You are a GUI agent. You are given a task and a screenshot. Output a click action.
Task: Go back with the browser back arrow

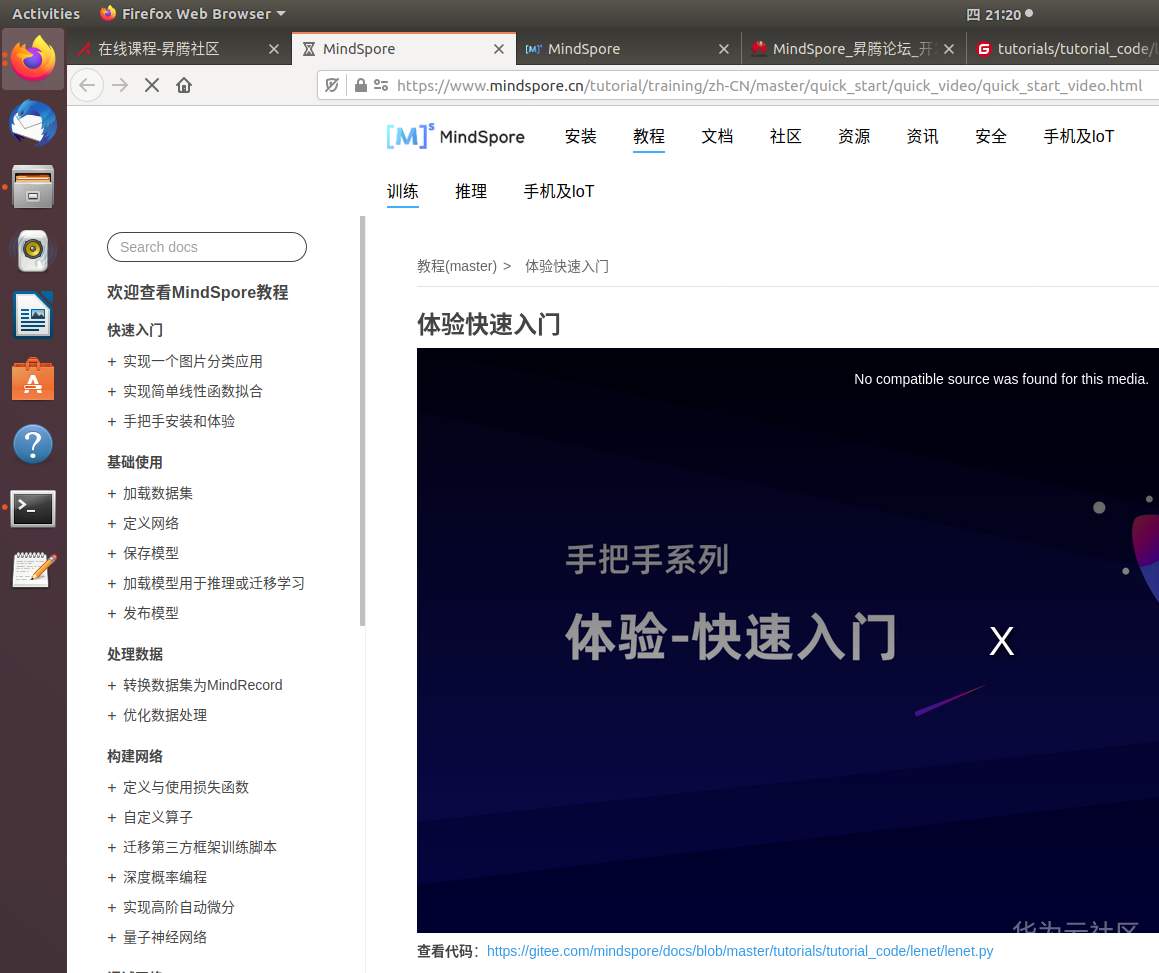point(87,85)
